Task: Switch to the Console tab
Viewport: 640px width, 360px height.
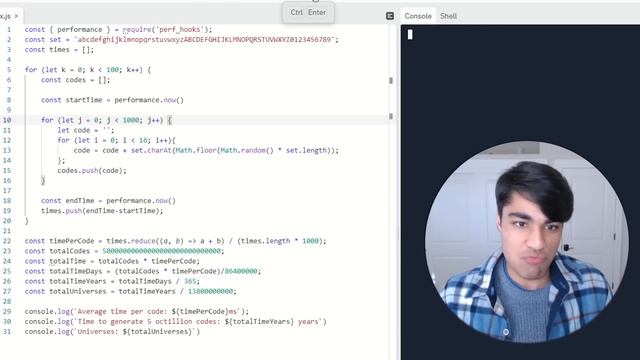Action: (418, 16)
